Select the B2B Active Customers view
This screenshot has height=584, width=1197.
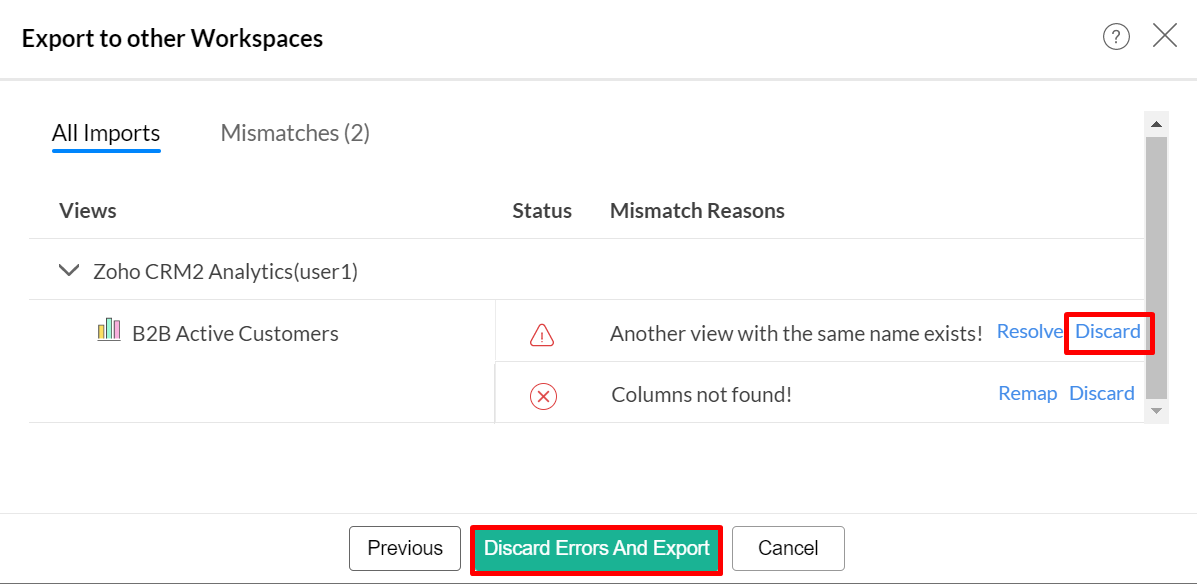pos(235,334)
